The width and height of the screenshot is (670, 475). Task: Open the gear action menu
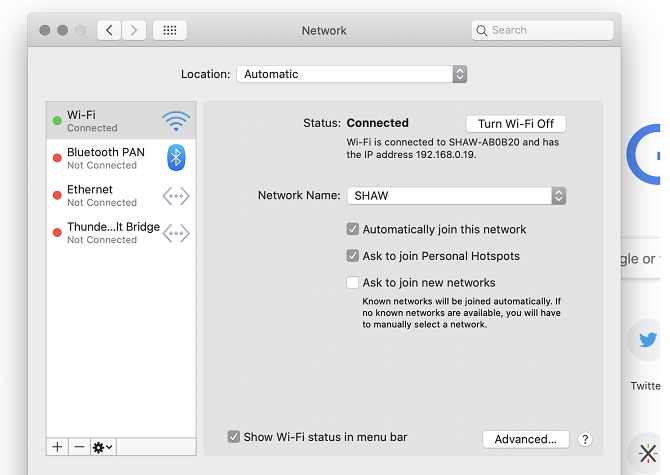point(102,447)
